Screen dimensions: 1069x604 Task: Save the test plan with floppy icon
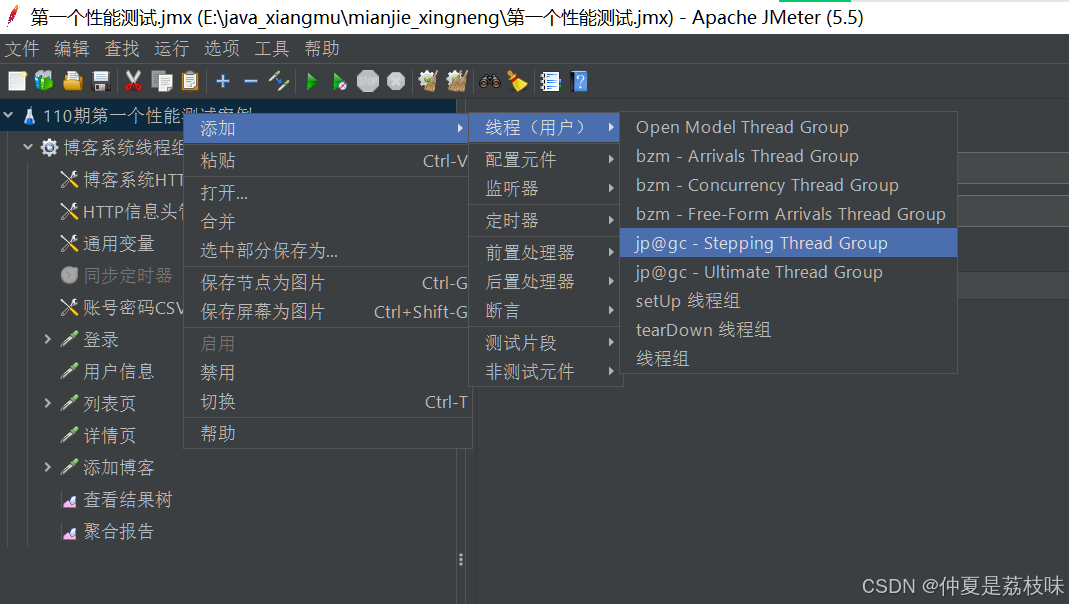[101, 82]
